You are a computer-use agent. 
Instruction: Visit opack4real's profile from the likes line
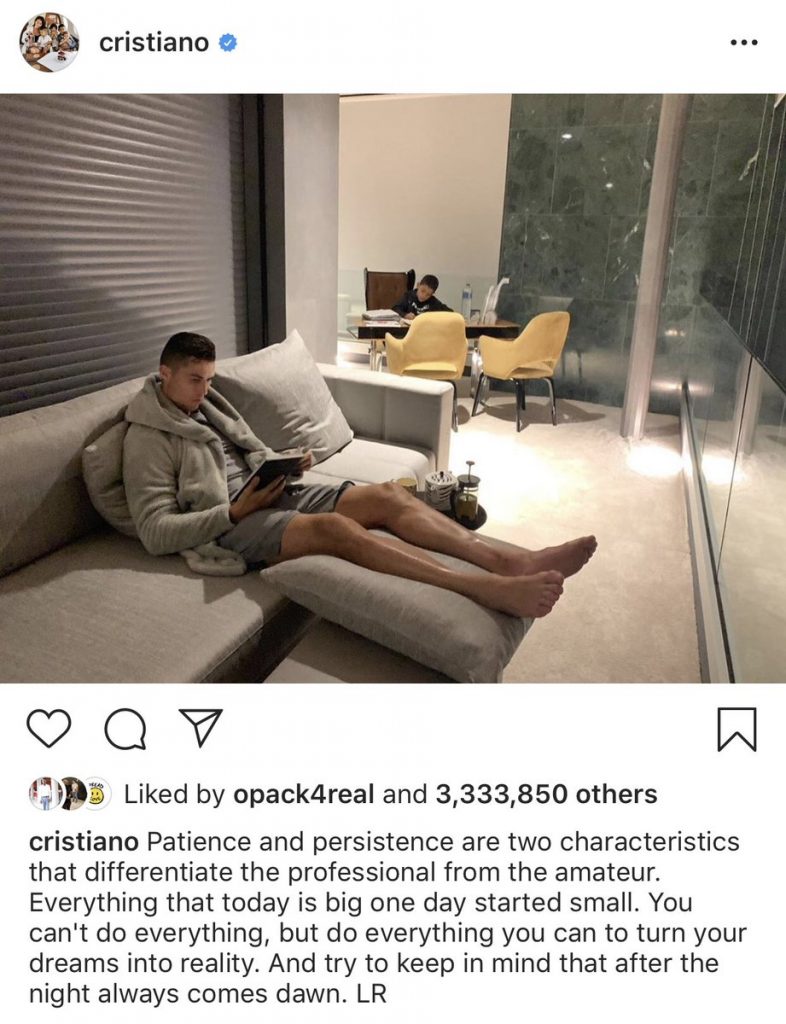point(304,795)
